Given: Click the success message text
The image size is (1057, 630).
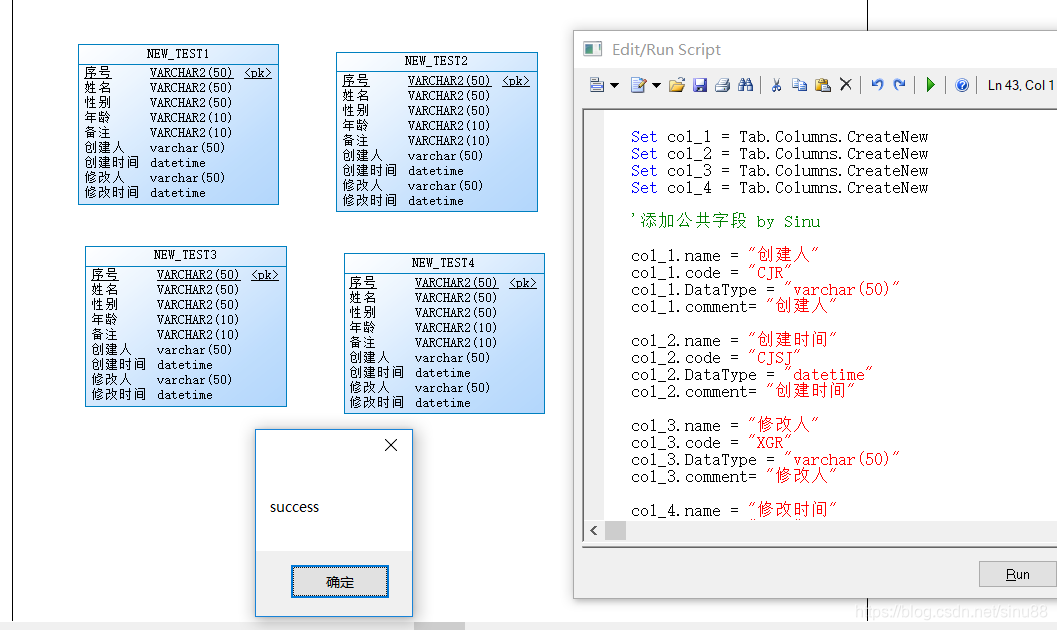Looking at the screenshot, I should [295, 507].
